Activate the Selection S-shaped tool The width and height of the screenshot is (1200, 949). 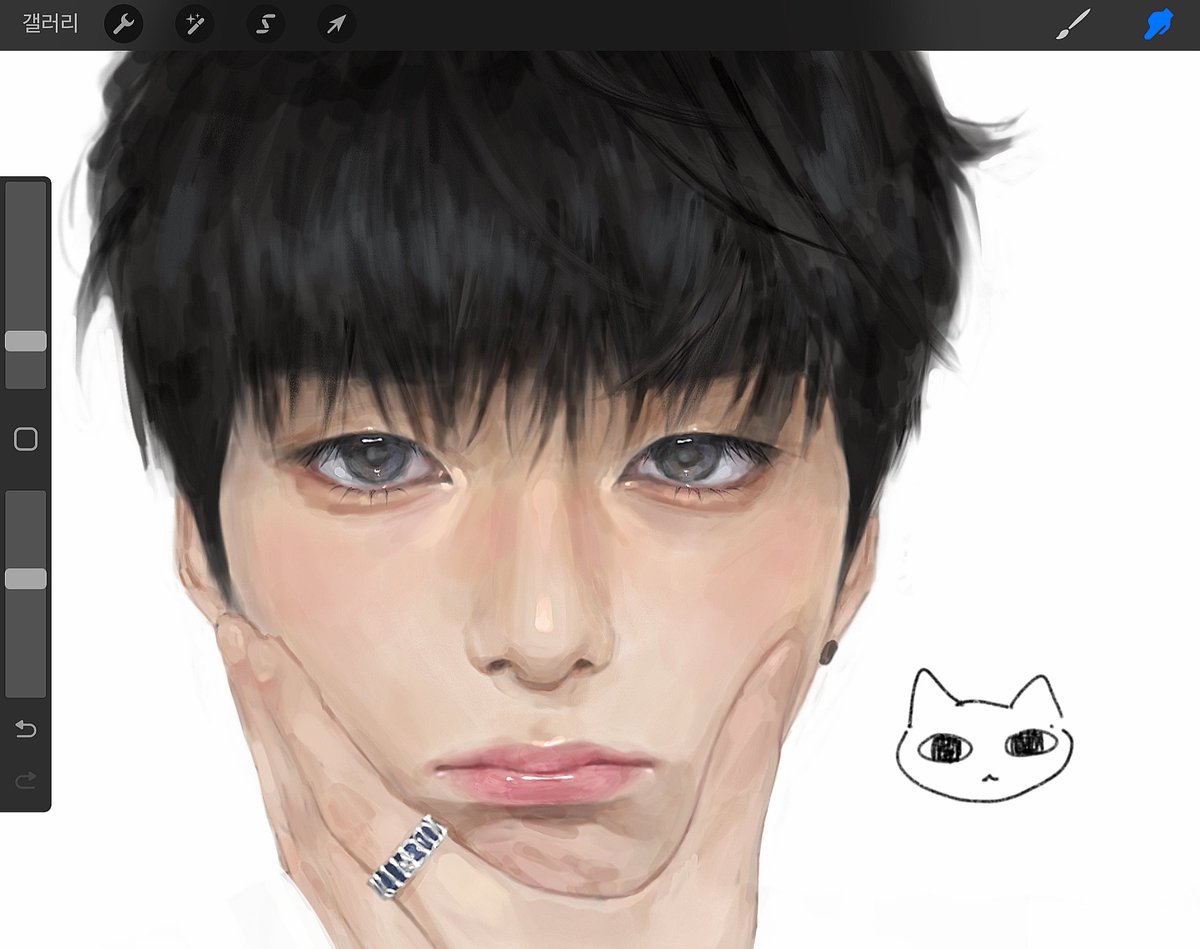266,24
